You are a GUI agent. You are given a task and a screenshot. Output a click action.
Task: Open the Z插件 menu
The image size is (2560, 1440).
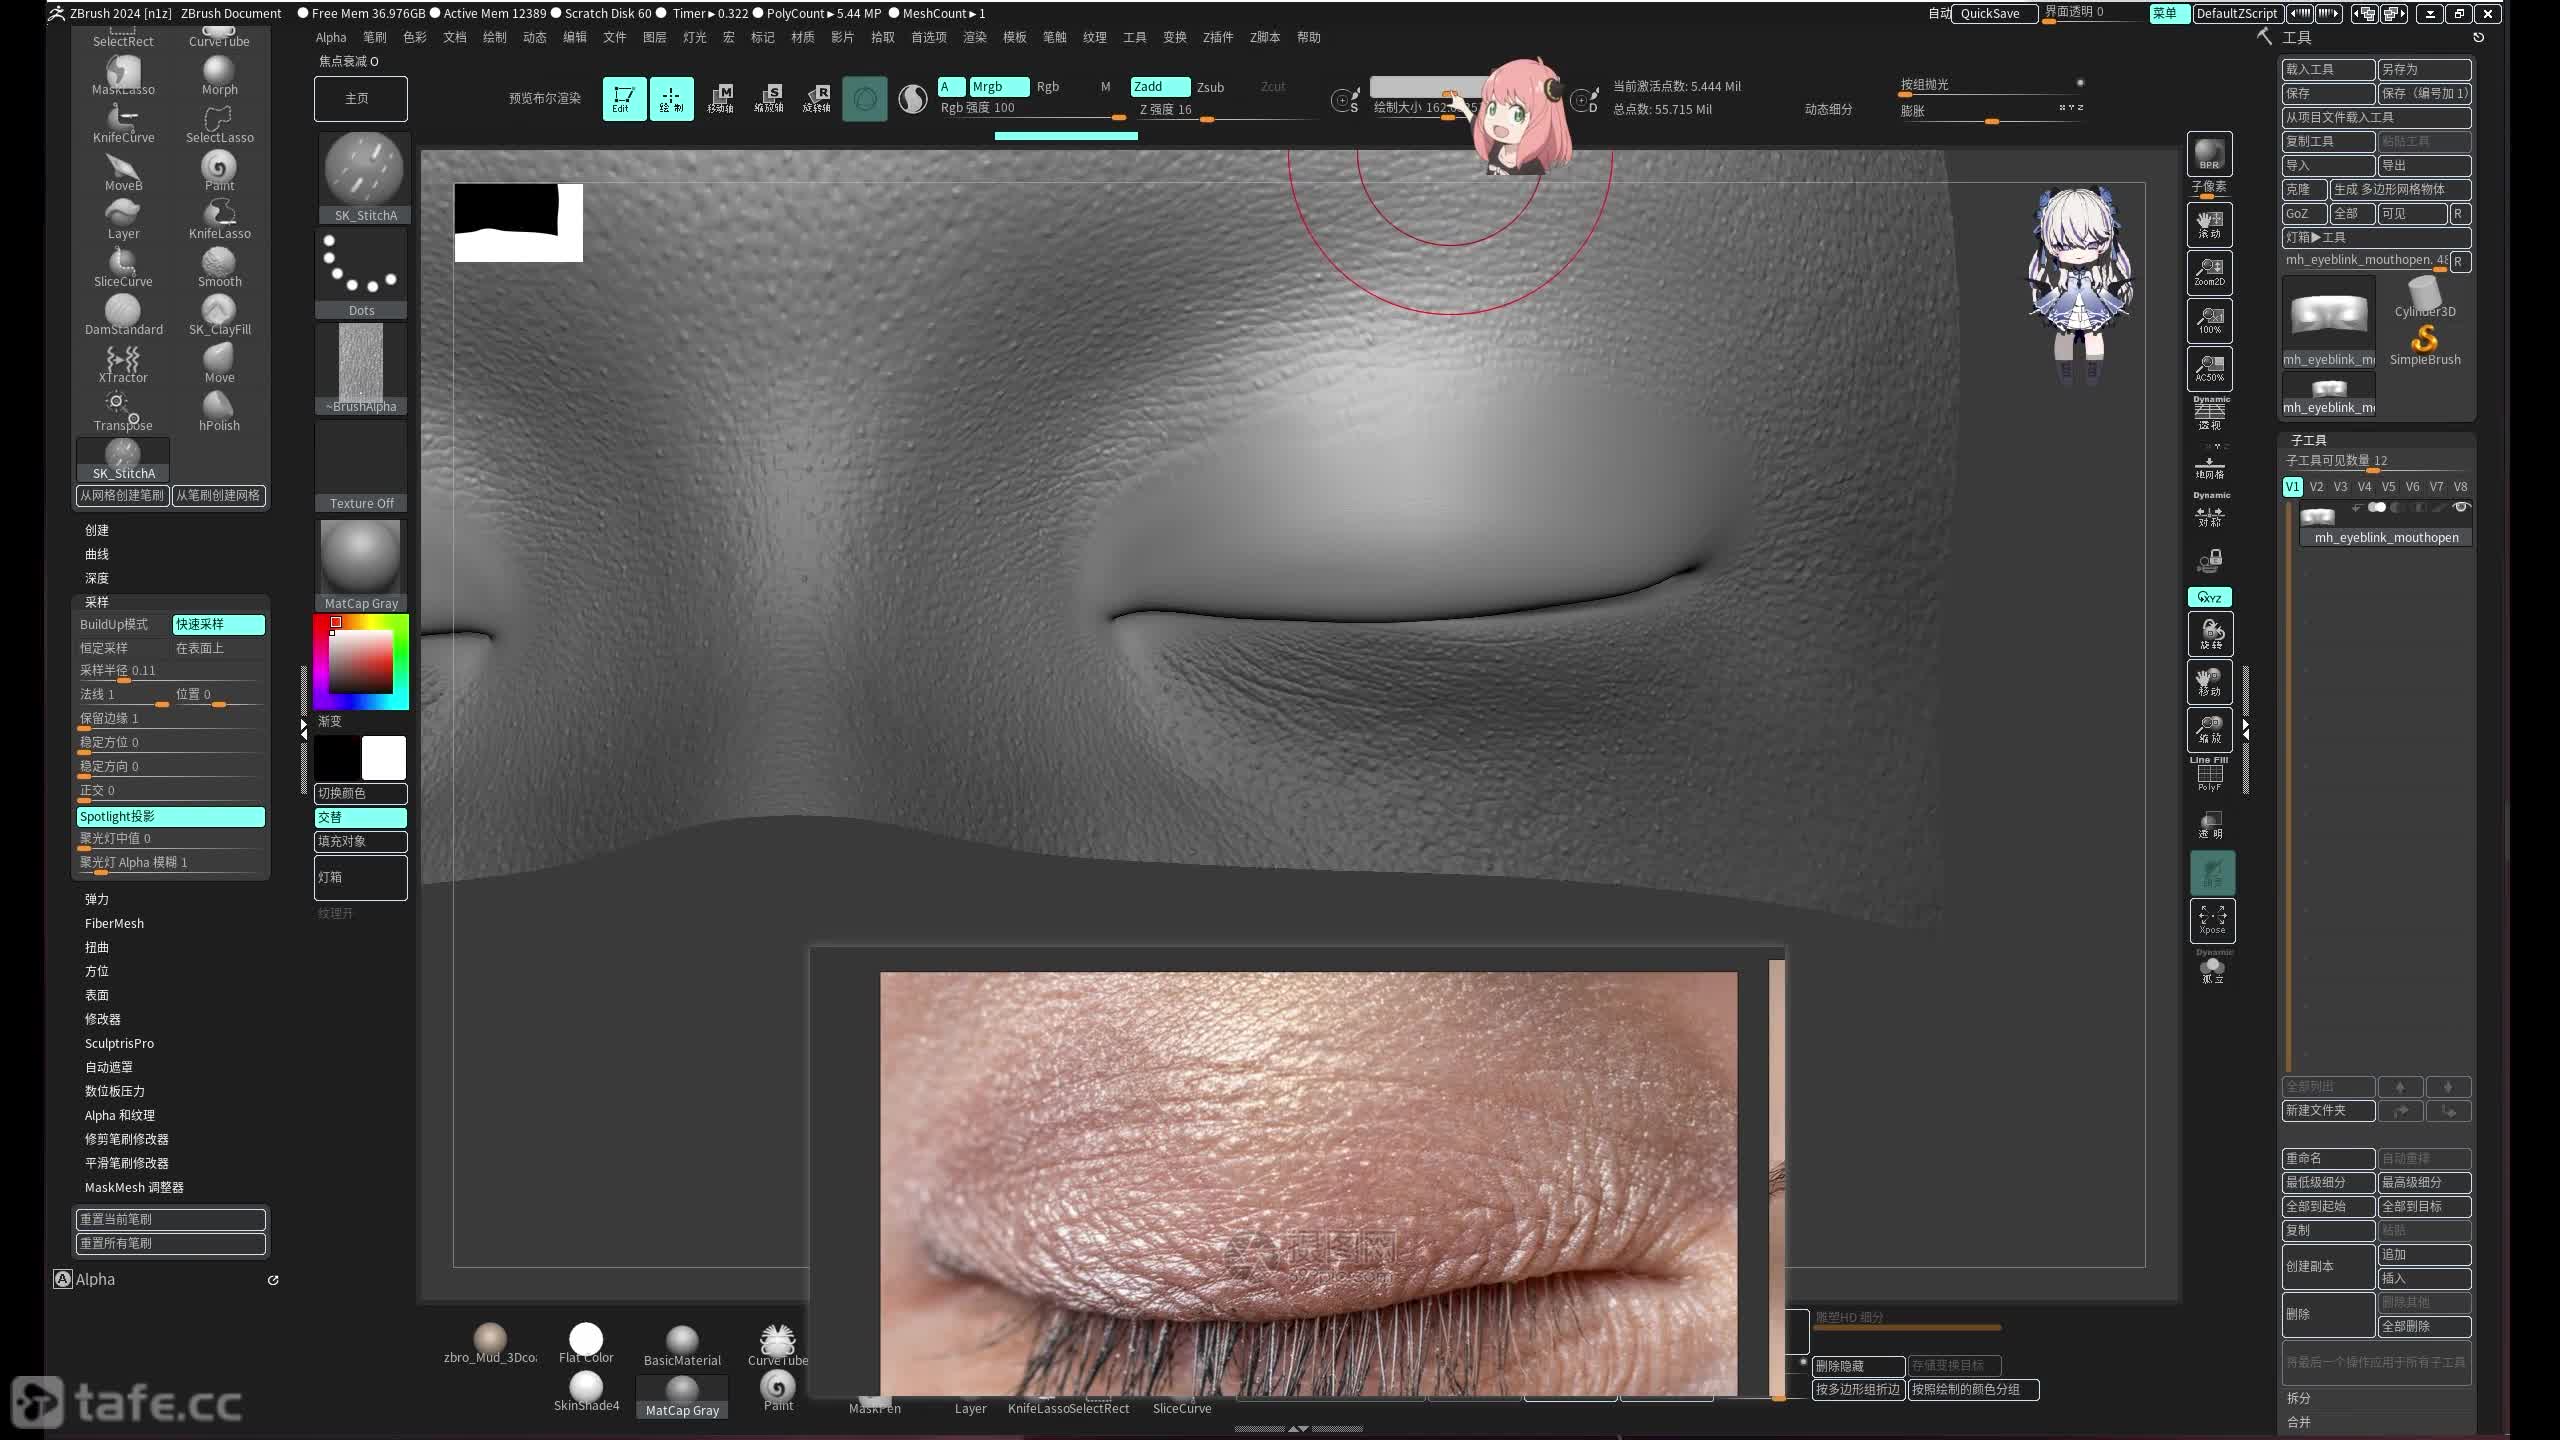tap(1217, 37)
